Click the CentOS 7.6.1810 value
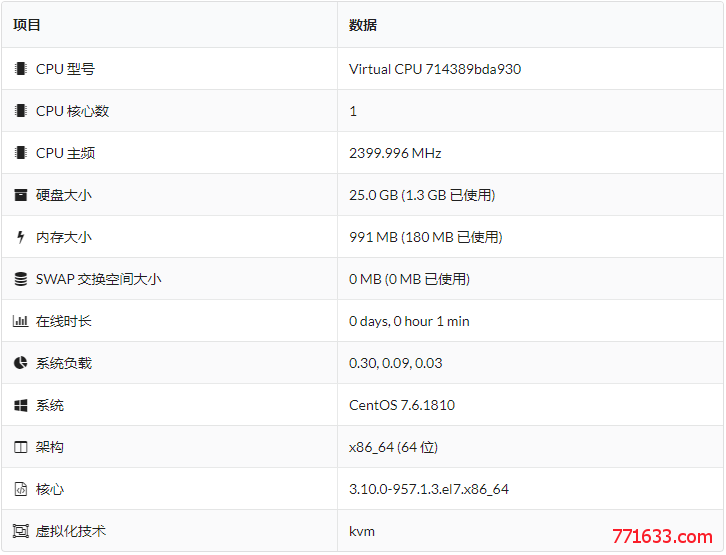 click(402, 405)
